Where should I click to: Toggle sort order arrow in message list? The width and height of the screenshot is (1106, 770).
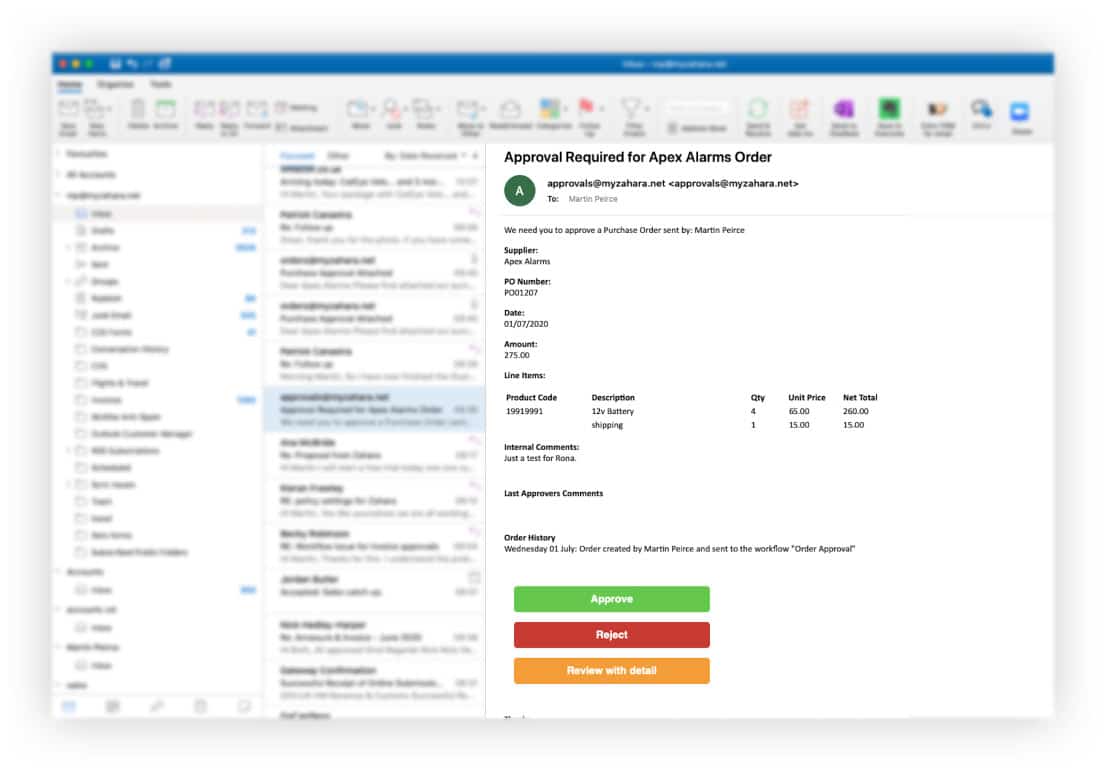point(475,155)
